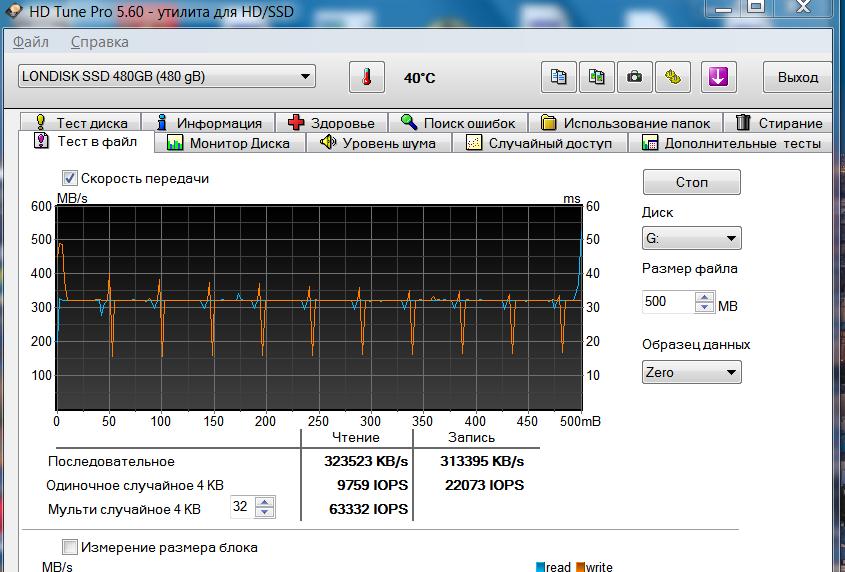This screenshot has width=845, height=572.
Task: Switch to Уровень шума tab
Action: coord(378,143)
